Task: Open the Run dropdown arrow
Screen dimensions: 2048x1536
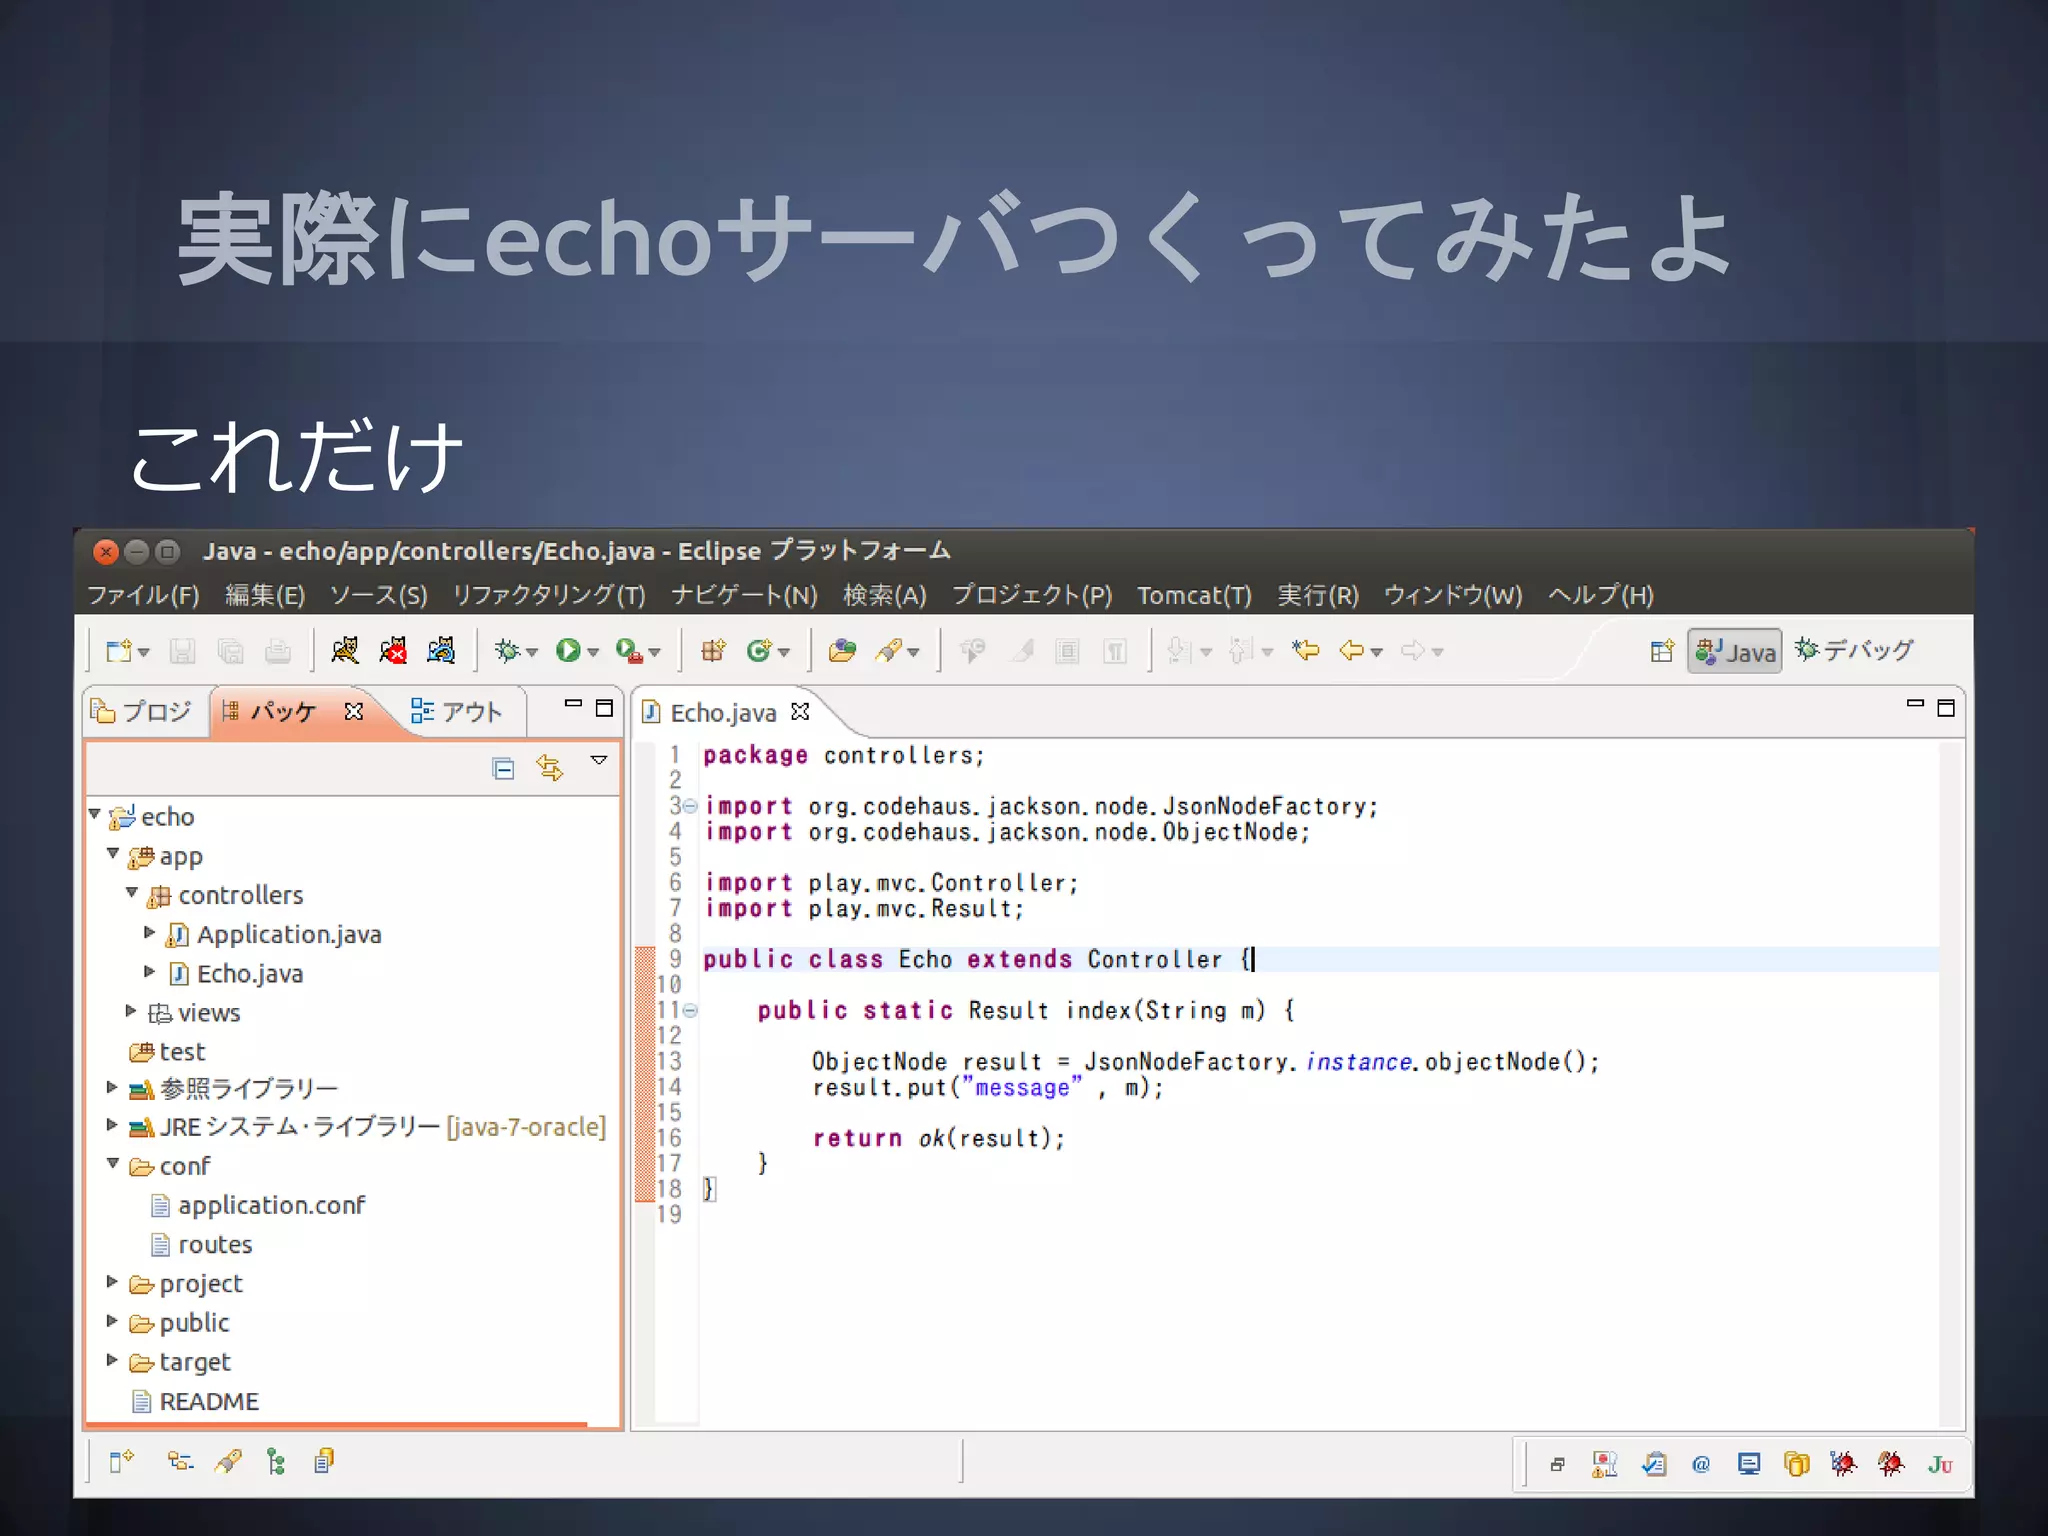Action: 593,653
